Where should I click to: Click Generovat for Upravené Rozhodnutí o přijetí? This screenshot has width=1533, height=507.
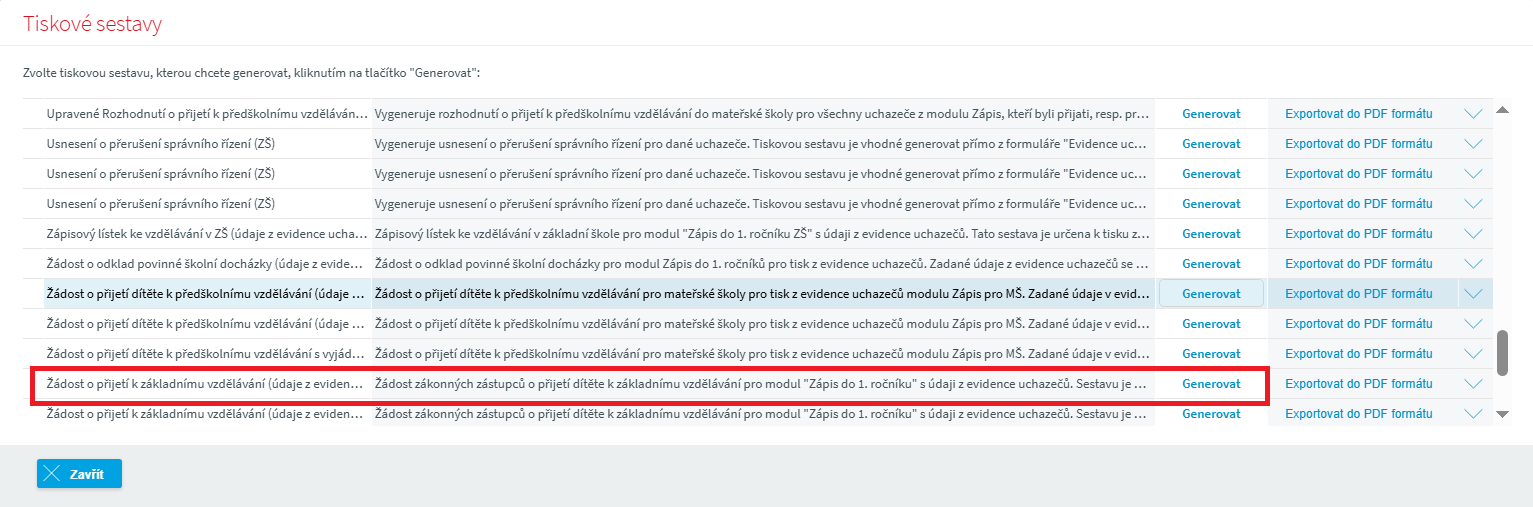click(x=1211, y=114)
